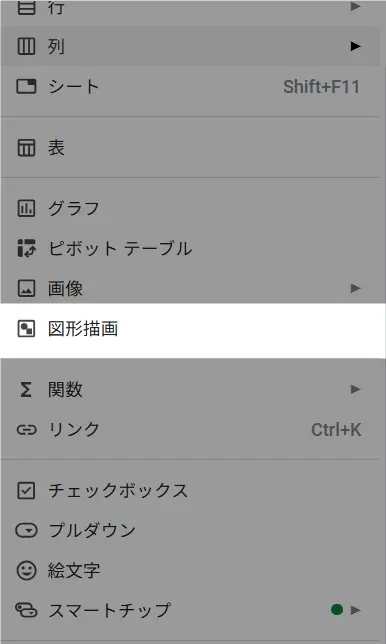
Task: Click the checkbox icon beside チェックボックス
Action: (x=26, y=490)
